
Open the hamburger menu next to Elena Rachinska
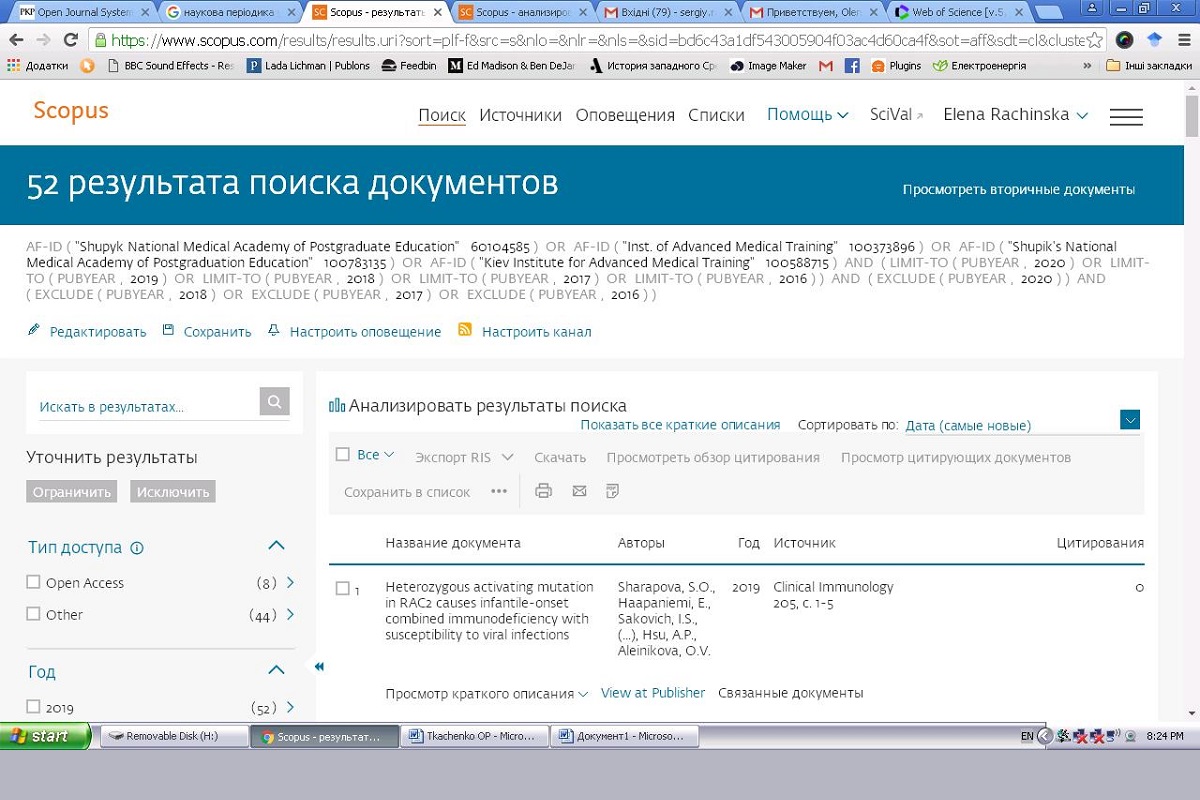1126,116
